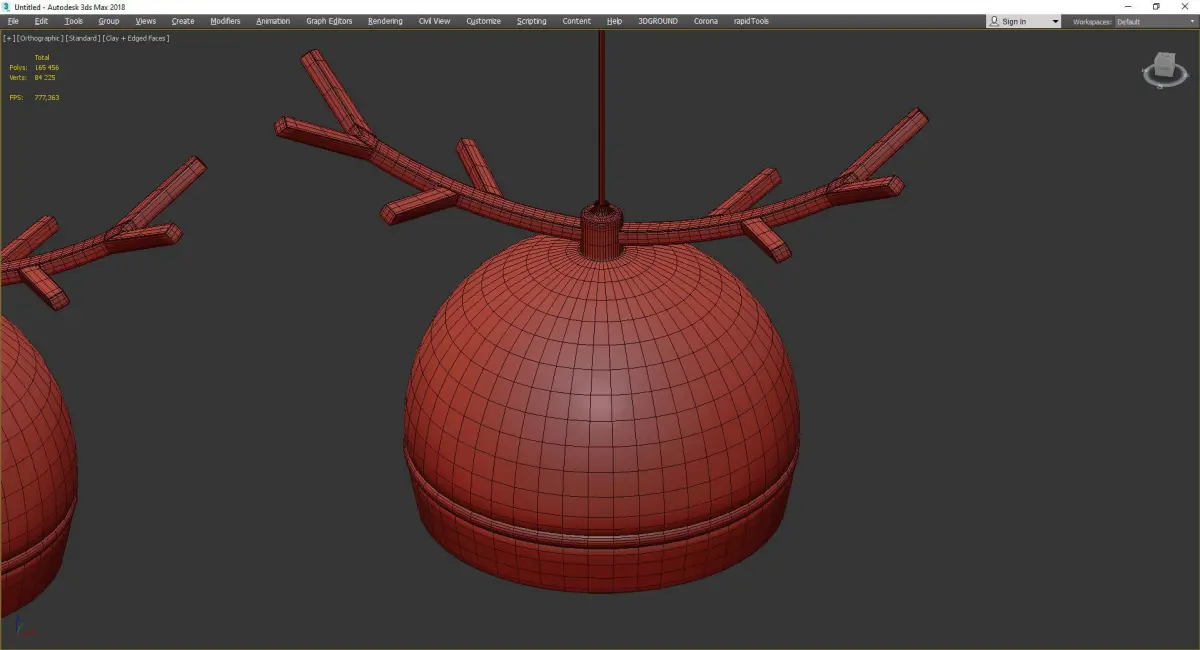Open the Civil View menu

(434, 21)
